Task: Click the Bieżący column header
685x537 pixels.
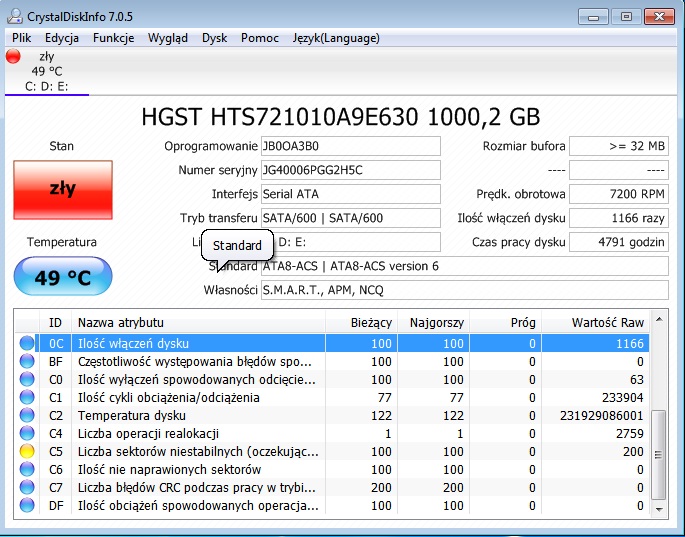Action: [361, 322]
